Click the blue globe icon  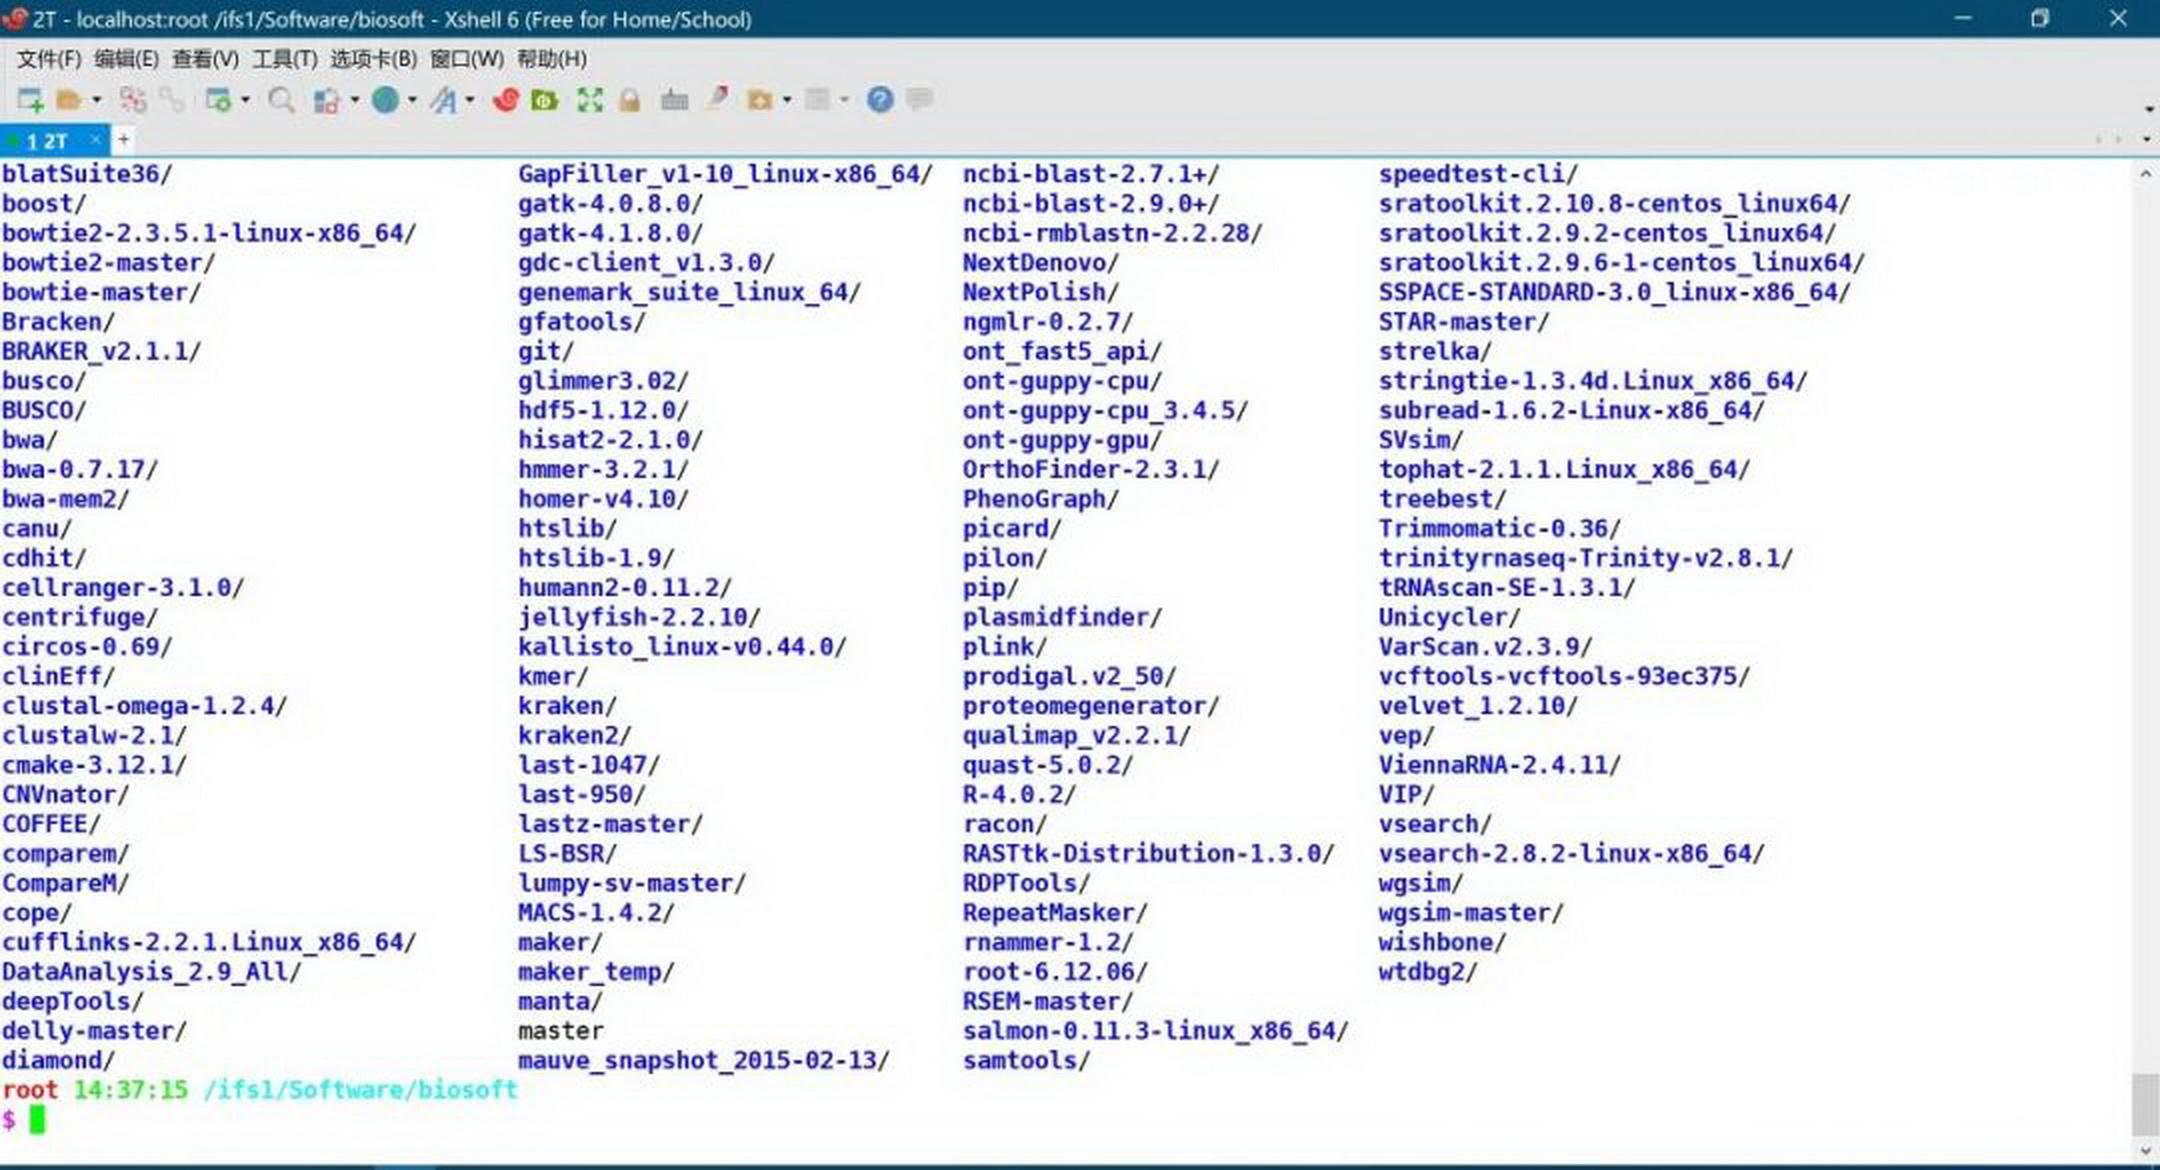[386, 99]
